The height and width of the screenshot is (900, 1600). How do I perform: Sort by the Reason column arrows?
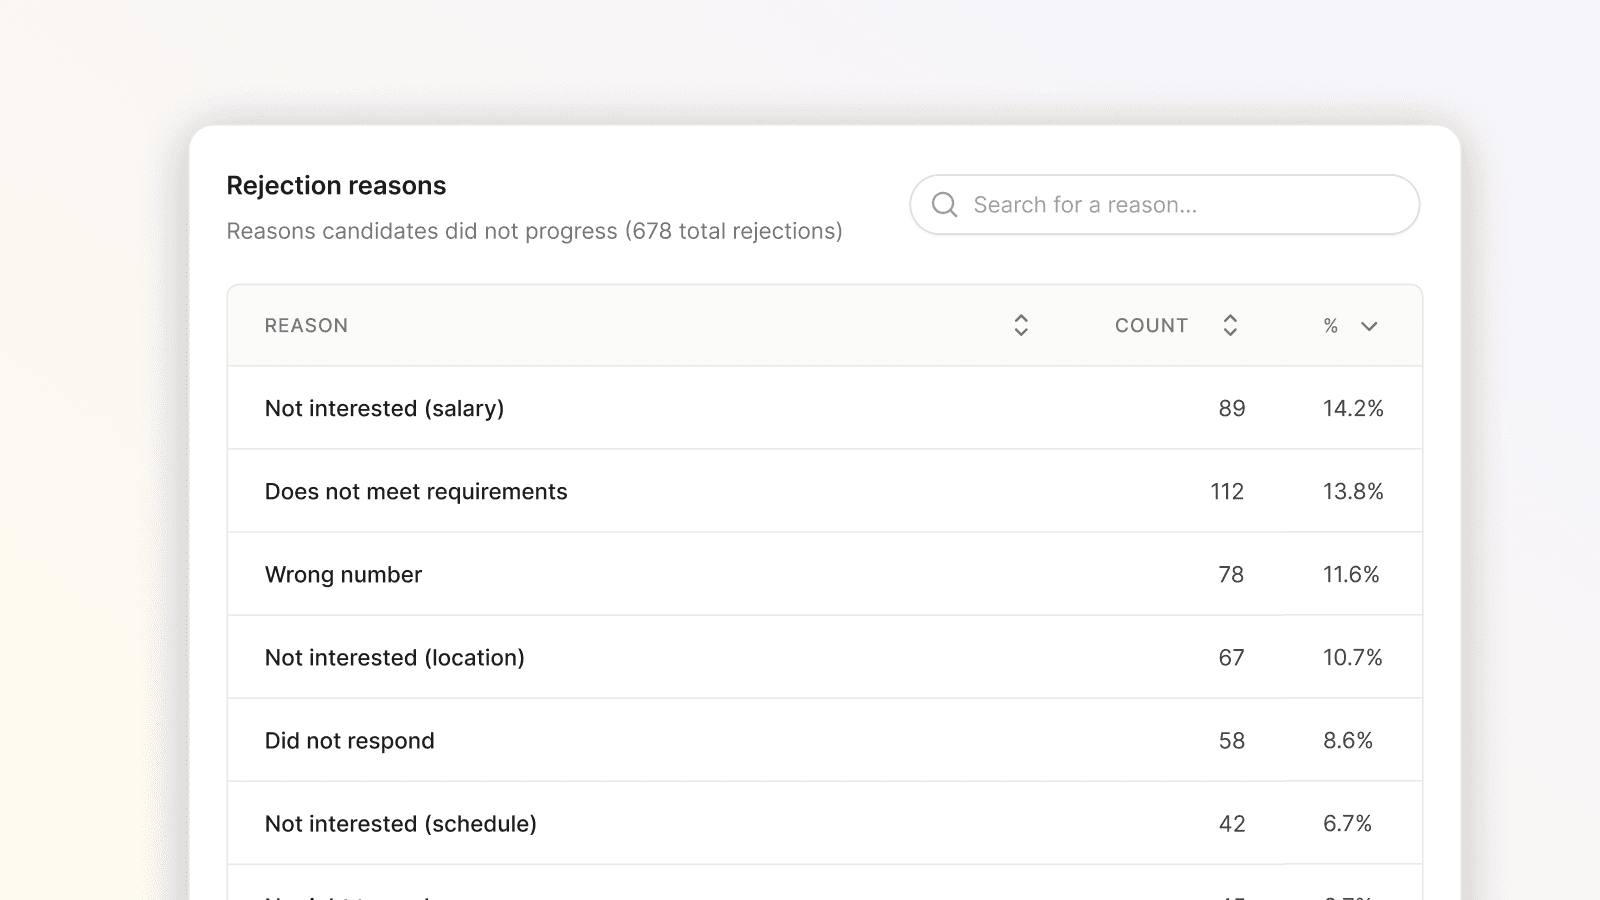1021,325
